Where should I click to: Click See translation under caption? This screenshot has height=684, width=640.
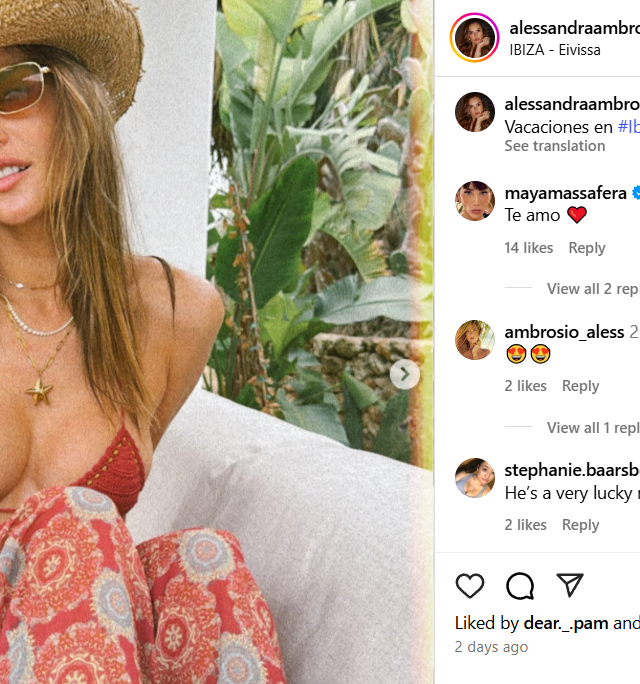pos(554,146)
